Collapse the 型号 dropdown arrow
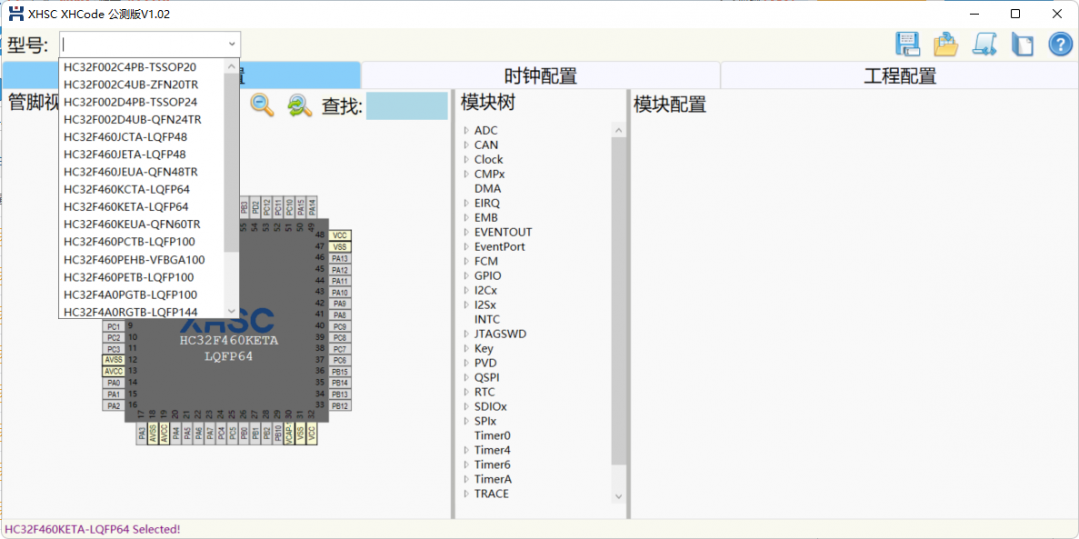The height and width of the screenshot is (539, 1079). [232, 44]
